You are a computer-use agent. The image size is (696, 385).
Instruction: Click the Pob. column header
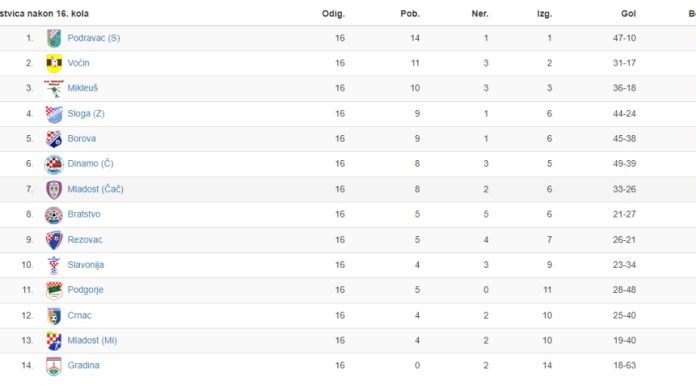click(410, 13)
